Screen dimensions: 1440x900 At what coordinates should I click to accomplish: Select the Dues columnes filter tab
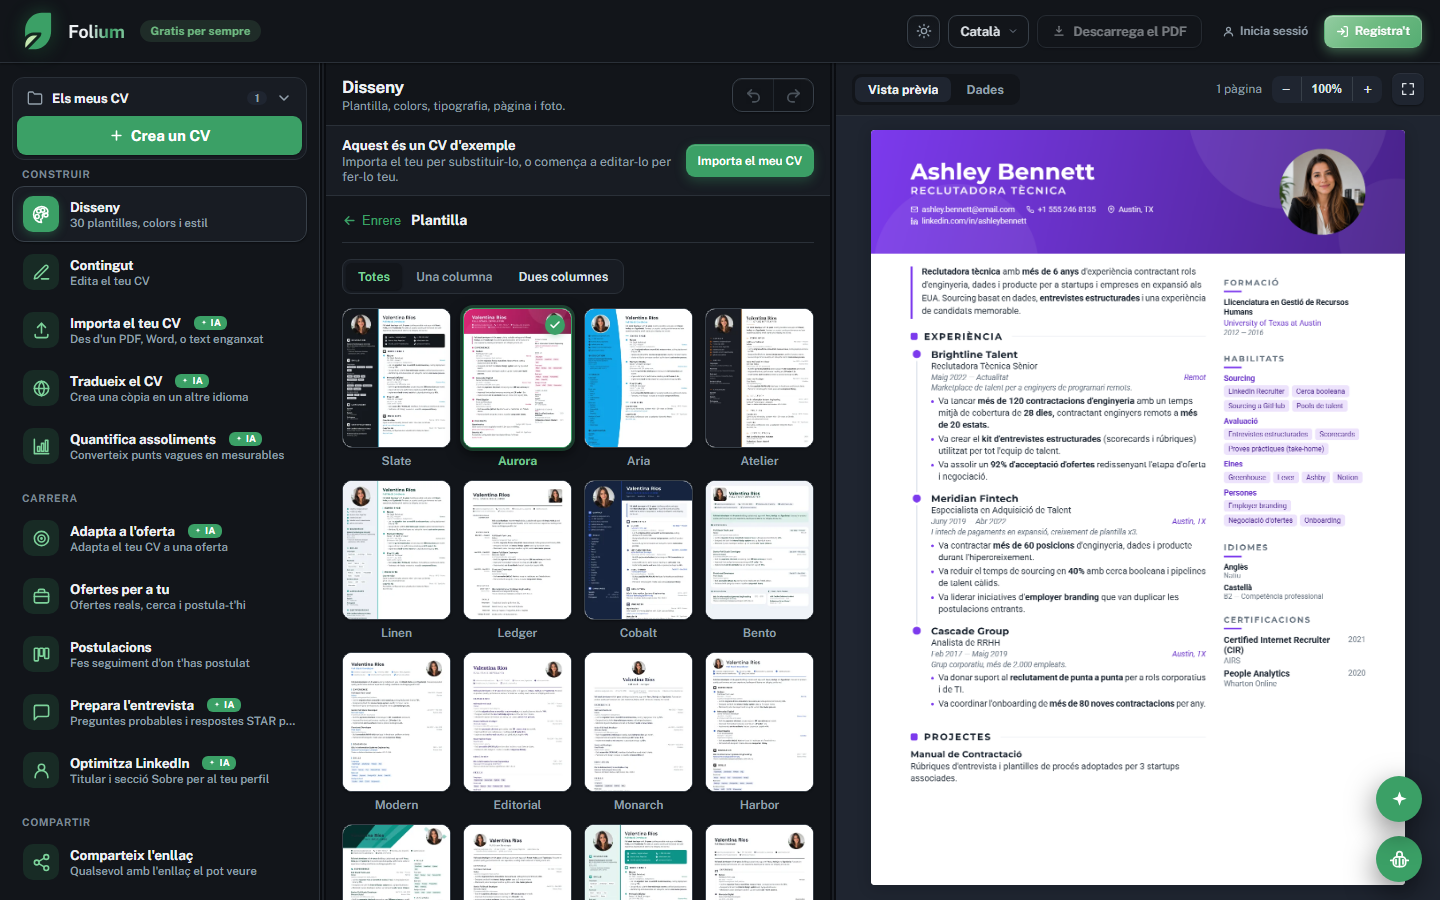(563, 277)
